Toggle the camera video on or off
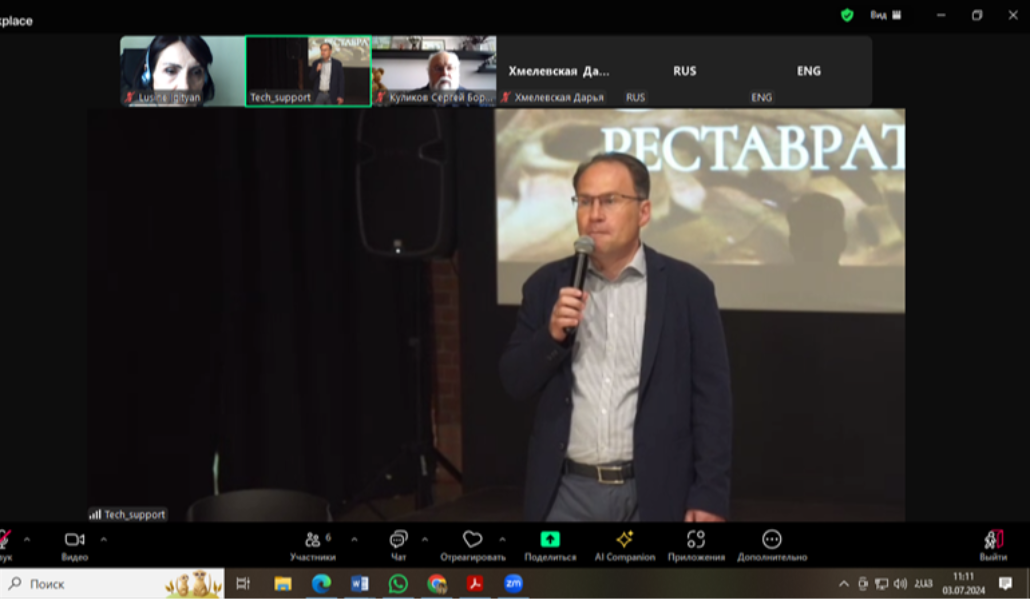This screenshot has width=1030, height=600. (74, 540)
